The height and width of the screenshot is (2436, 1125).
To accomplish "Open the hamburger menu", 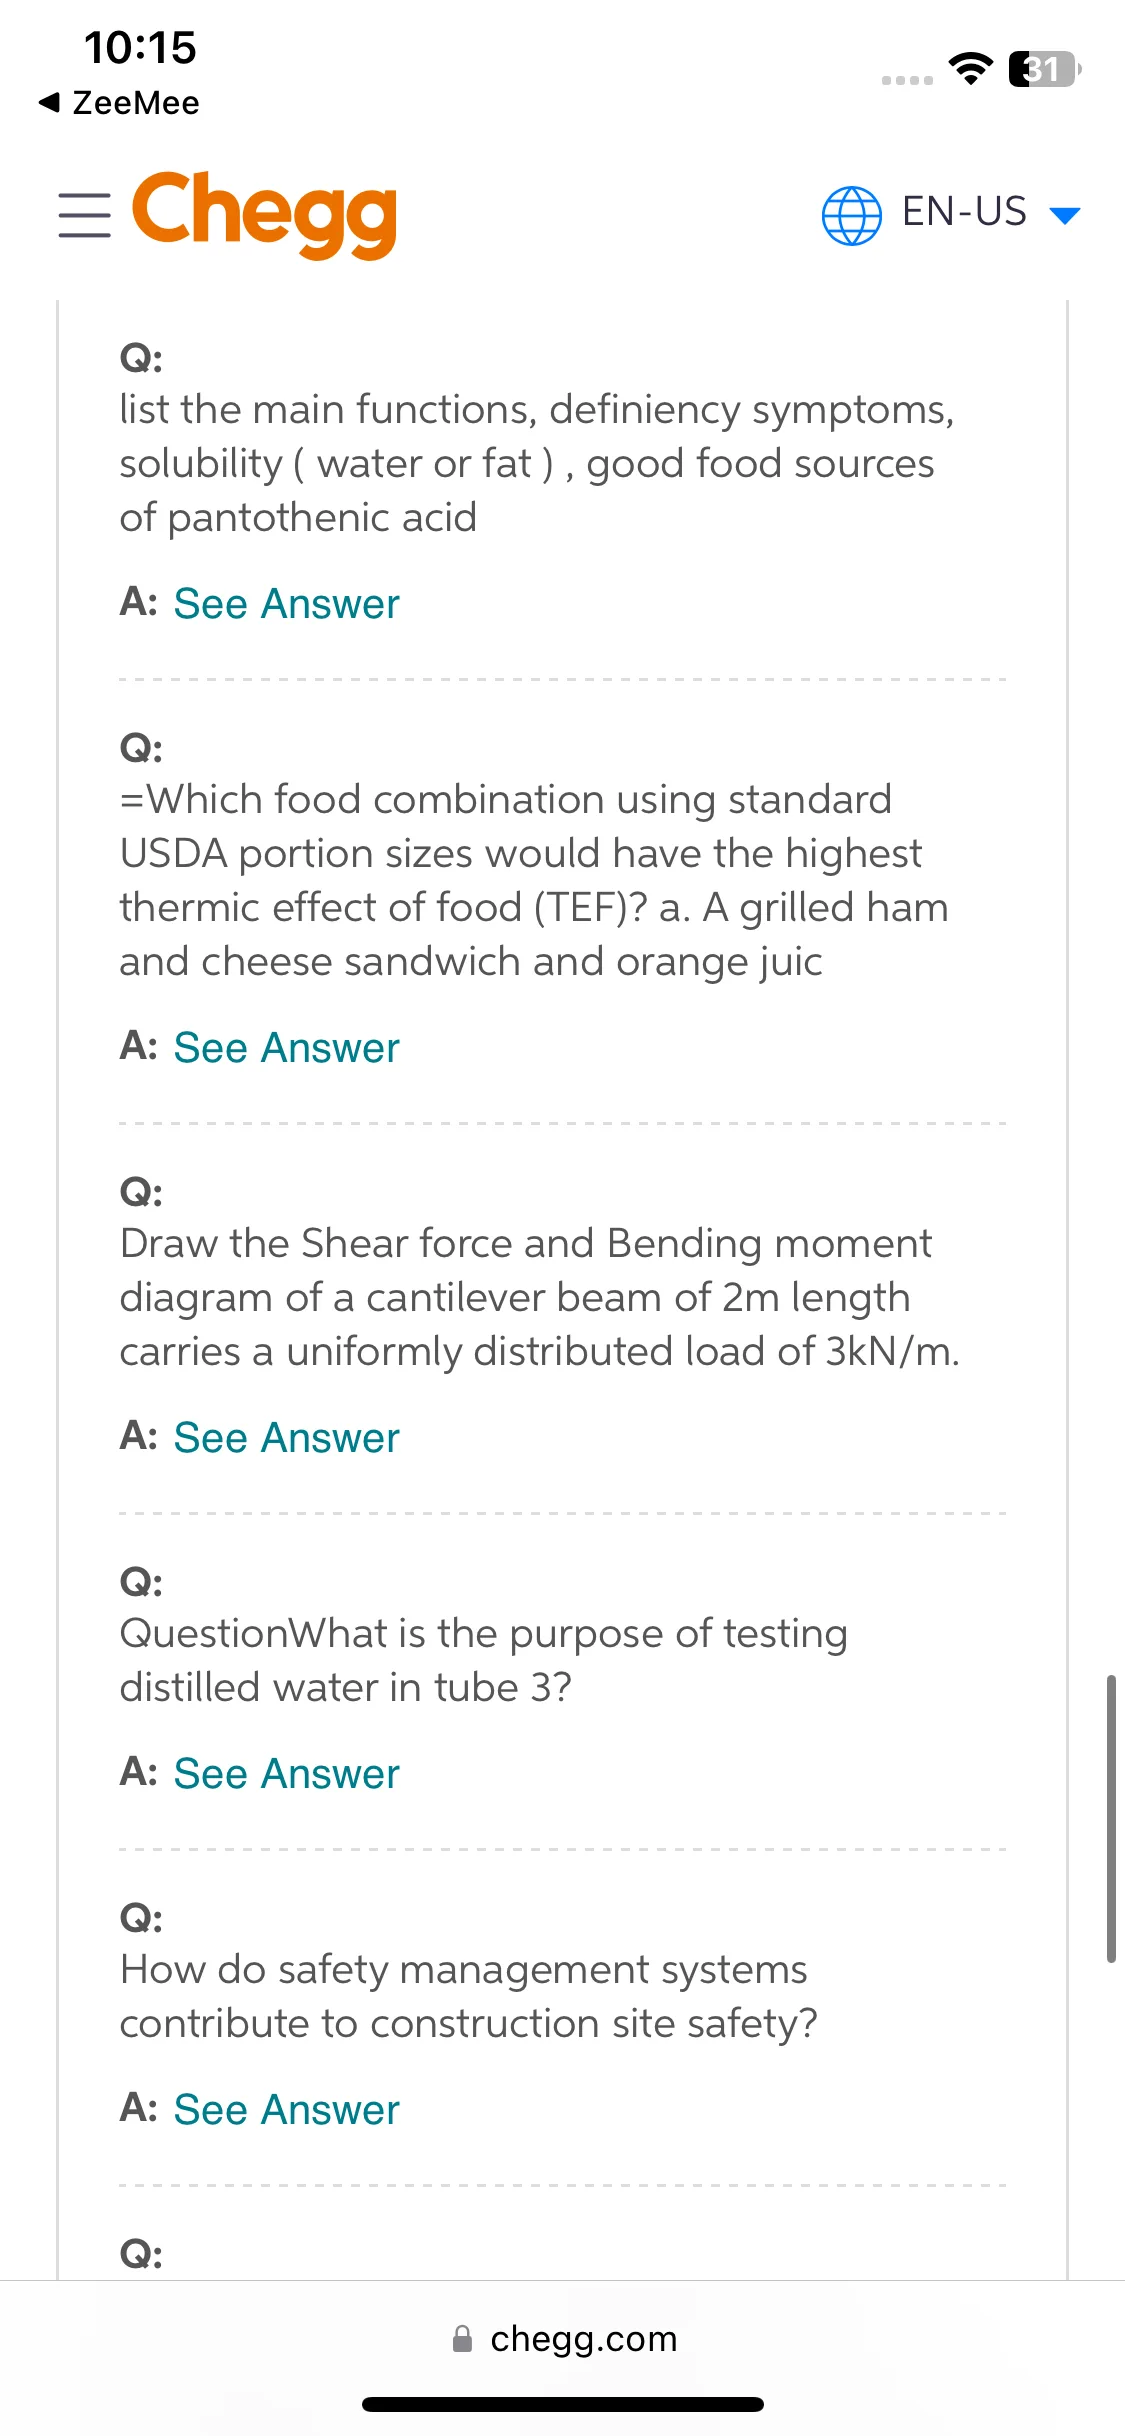I will click(x=84, y=215).
